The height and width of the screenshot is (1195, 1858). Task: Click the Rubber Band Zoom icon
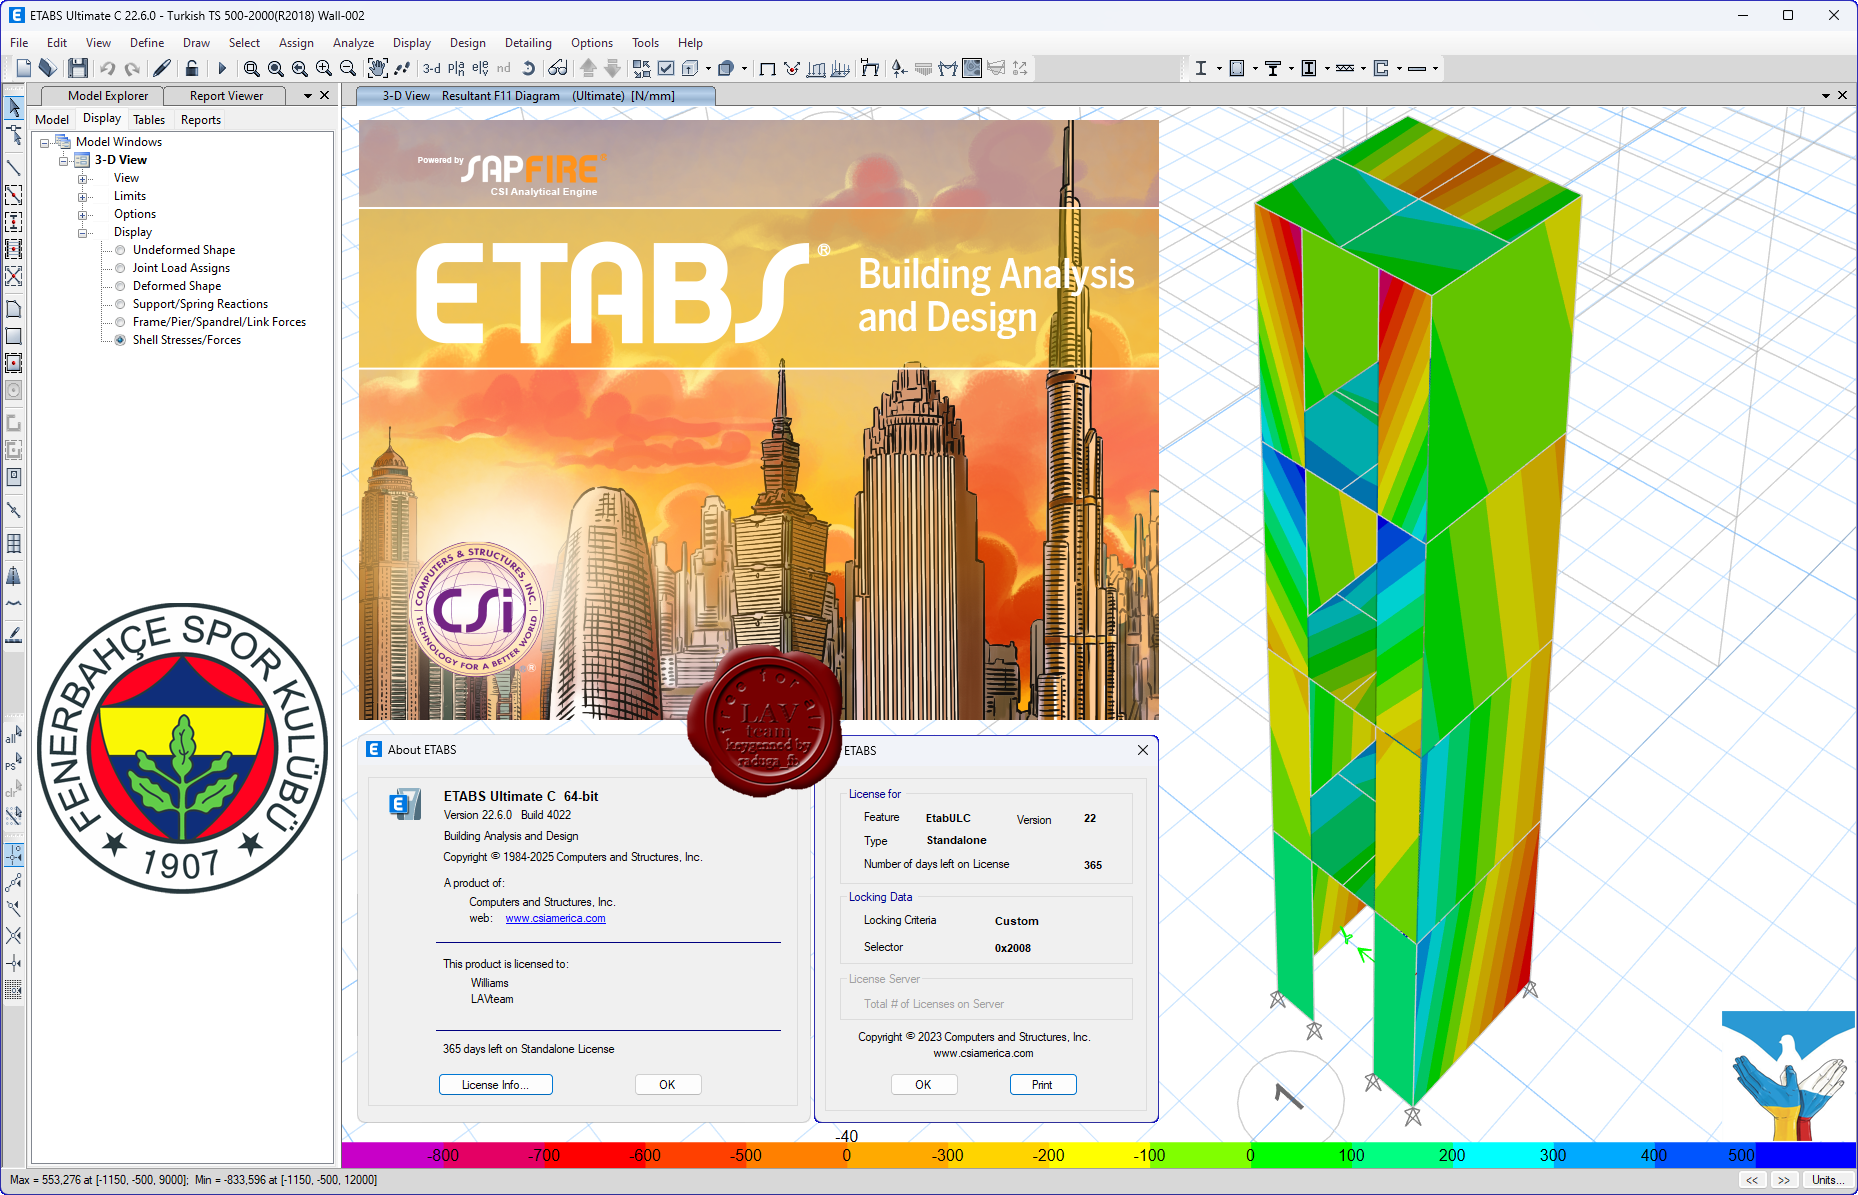tap(252, 68)
